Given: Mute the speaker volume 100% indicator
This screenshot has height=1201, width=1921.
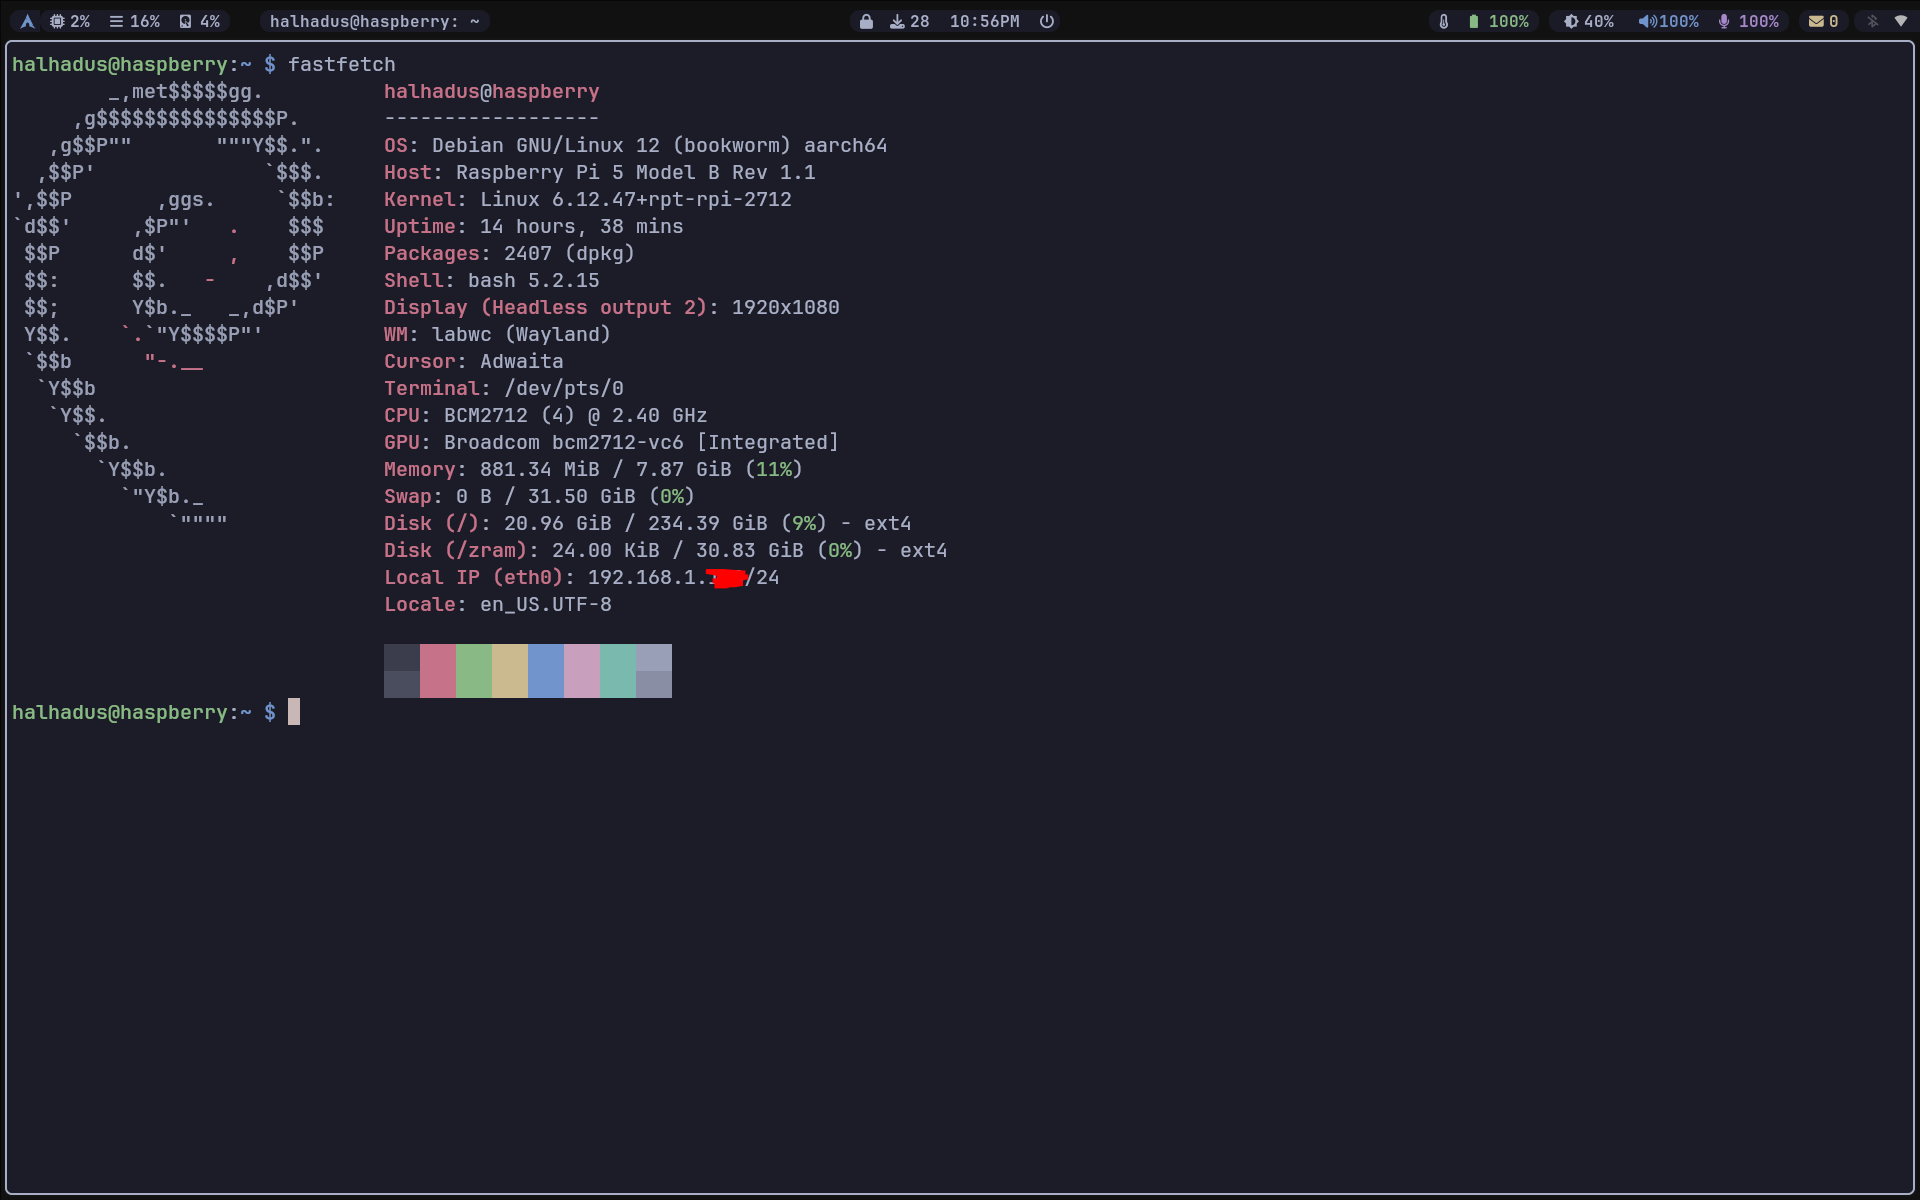Looking at the screenshot, I should click(x=1668, y=21).
